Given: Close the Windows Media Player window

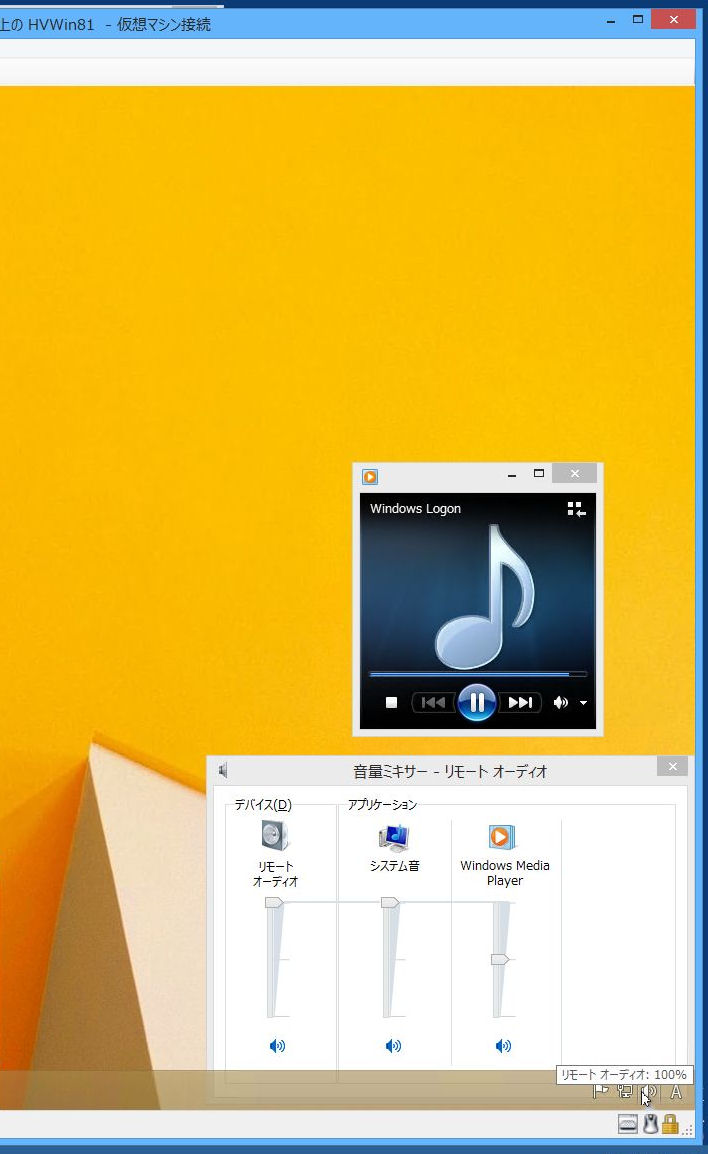Looking at the screenshot, I should pos(575,473).
